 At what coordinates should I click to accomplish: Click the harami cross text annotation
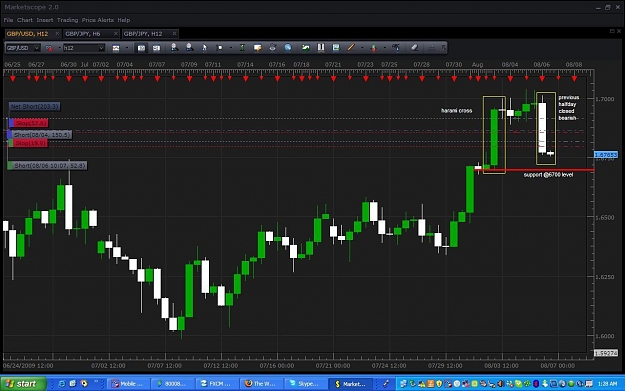click(456, 110)
